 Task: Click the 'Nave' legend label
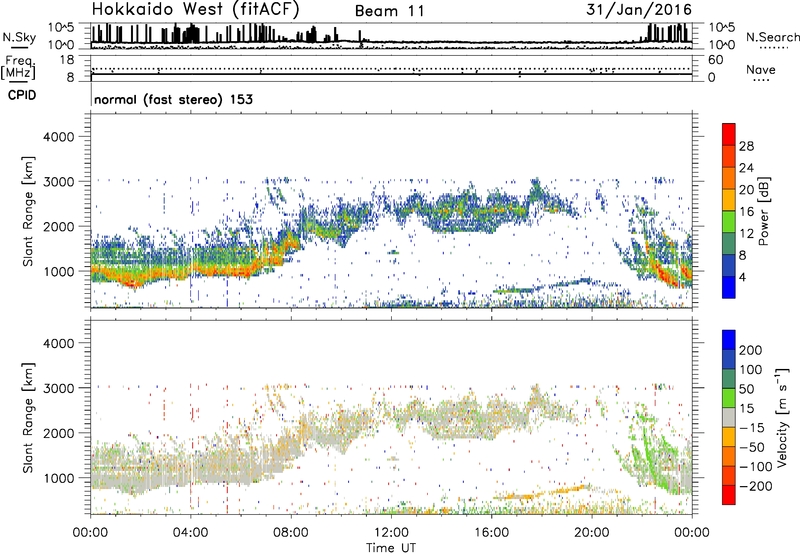[x=761, y=69]
